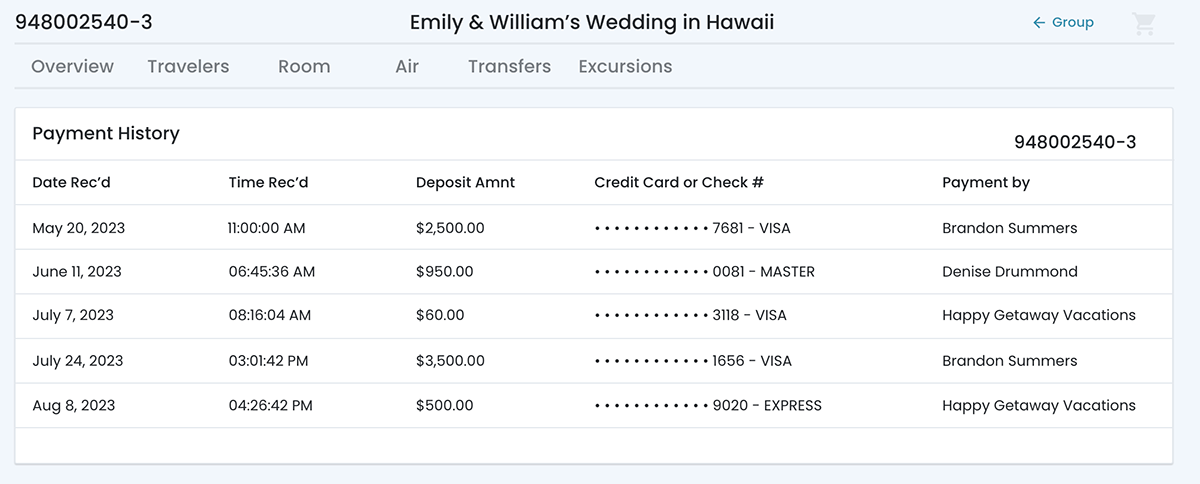1200x484 pixels.
Task: Click the booking number in page header
Action: [84, 23]
